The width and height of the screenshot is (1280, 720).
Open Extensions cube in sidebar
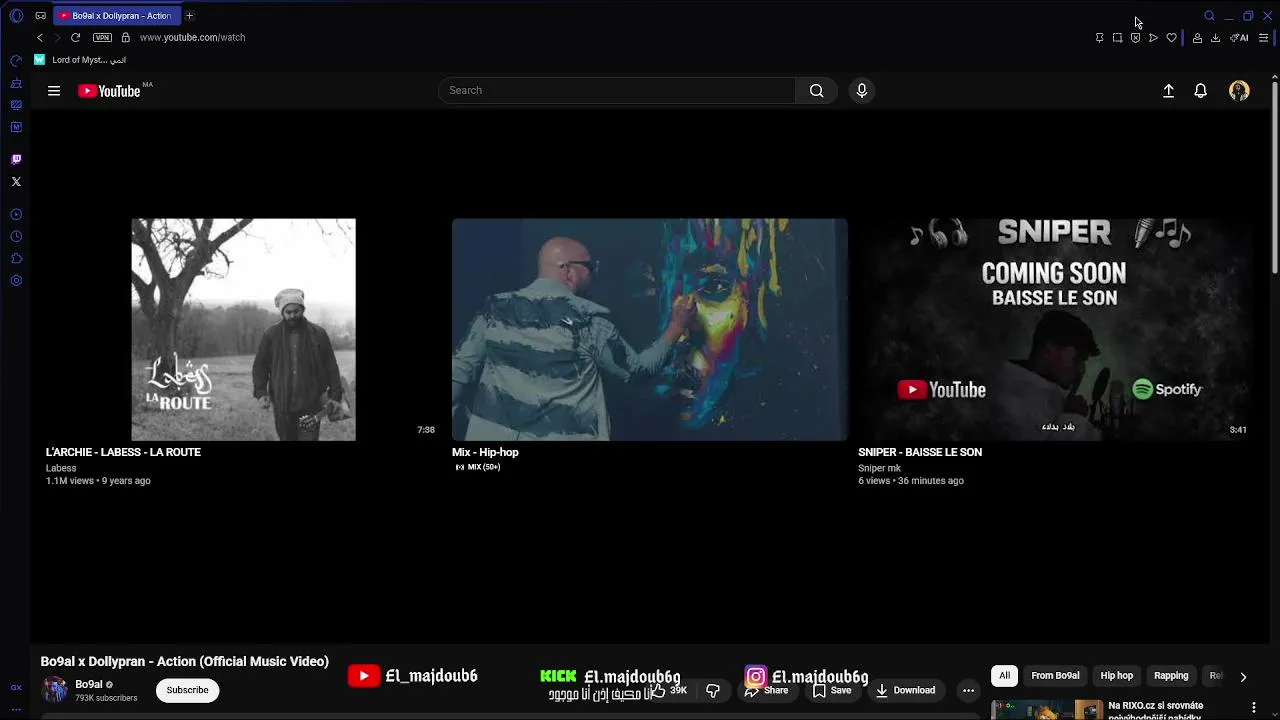(x=16, y=259)
